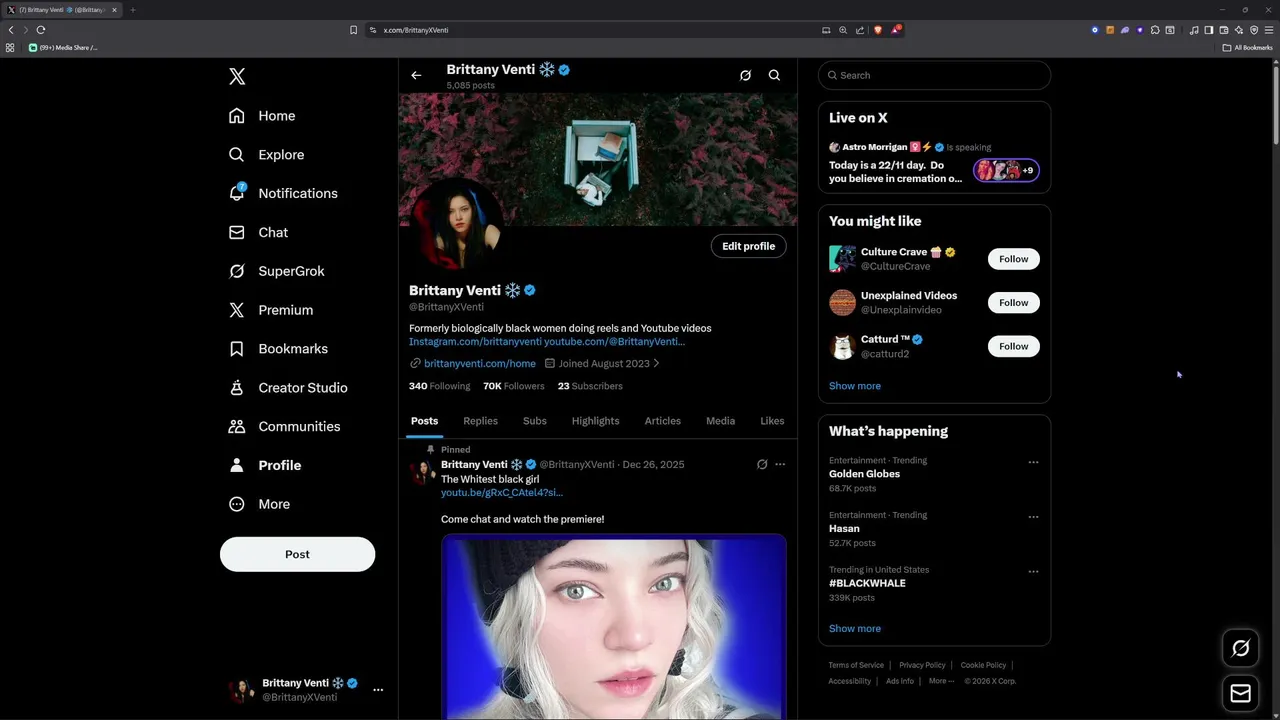This screenshot has height=720, width=1280.
Task: Open Home from the sidebar
Action: click(262, 116)
